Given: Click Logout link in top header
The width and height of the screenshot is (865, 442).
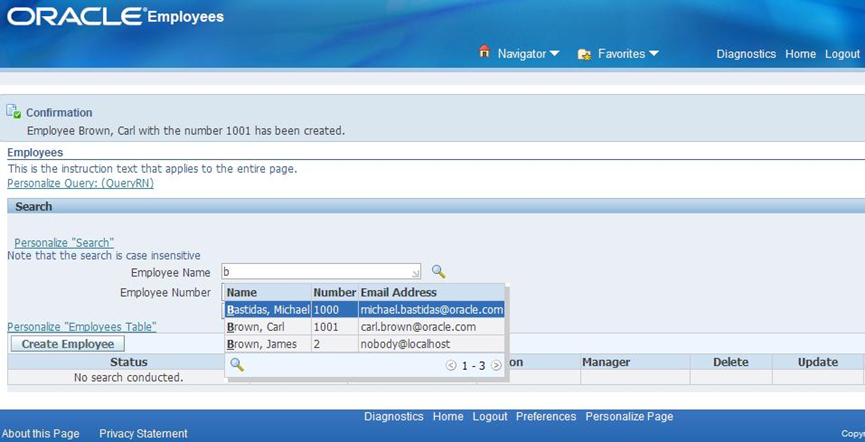Looking at the screenshot, I should pyautogui.click(x=842, y=54).
